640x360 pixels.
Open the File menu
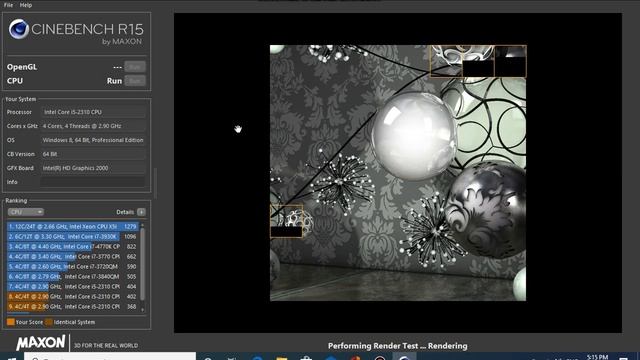tap(8, 5)
